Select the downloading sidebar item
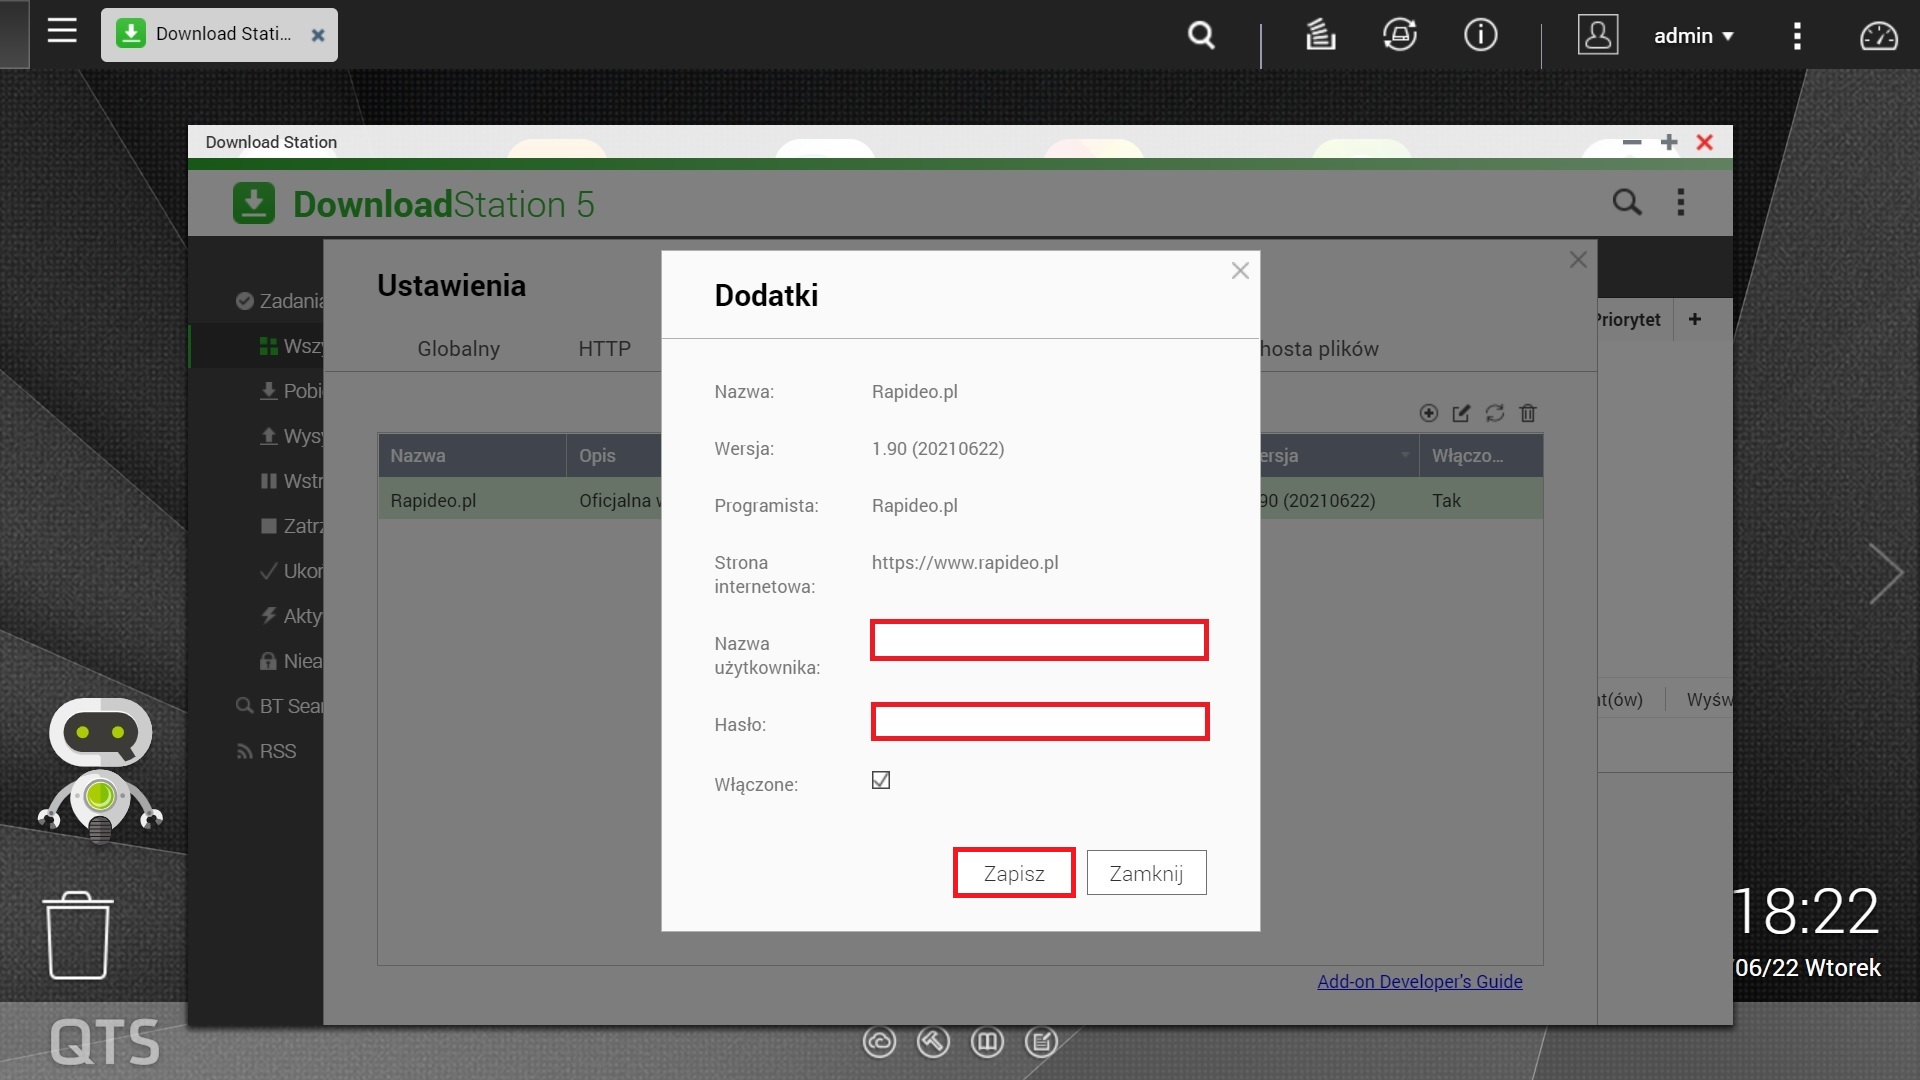1920x1080 pixels. [290, 391]
